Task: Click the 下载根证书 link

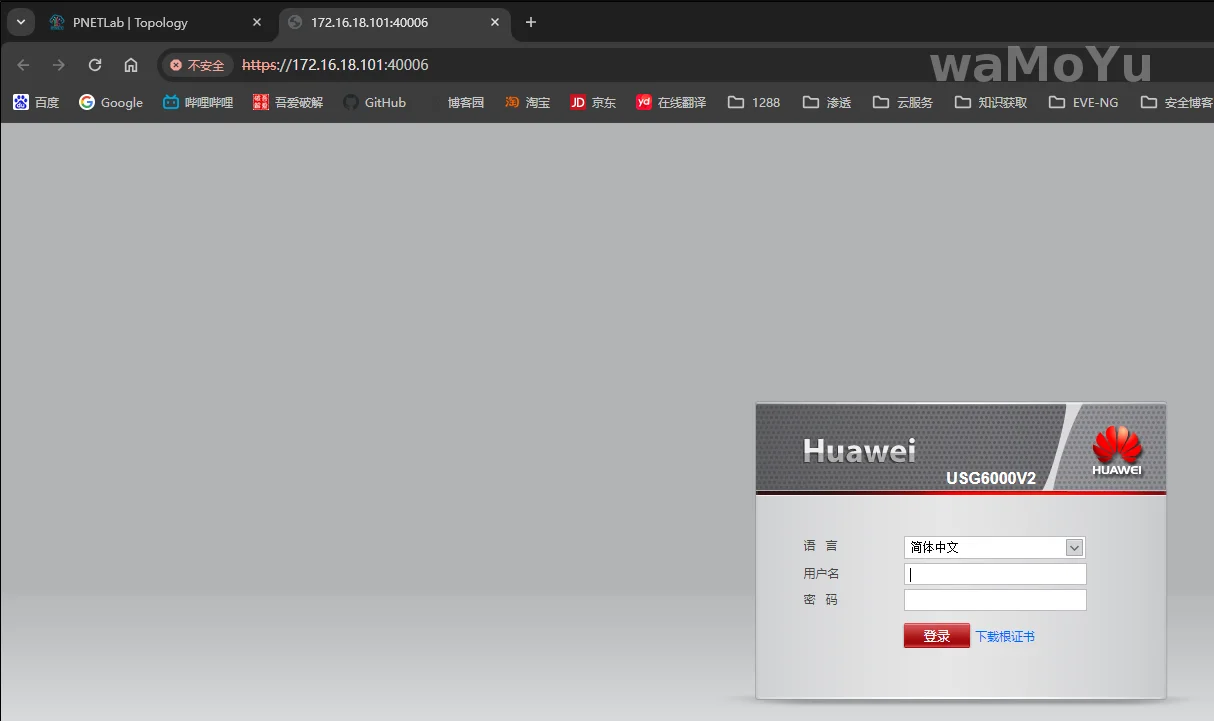Action: [1005, 636]
